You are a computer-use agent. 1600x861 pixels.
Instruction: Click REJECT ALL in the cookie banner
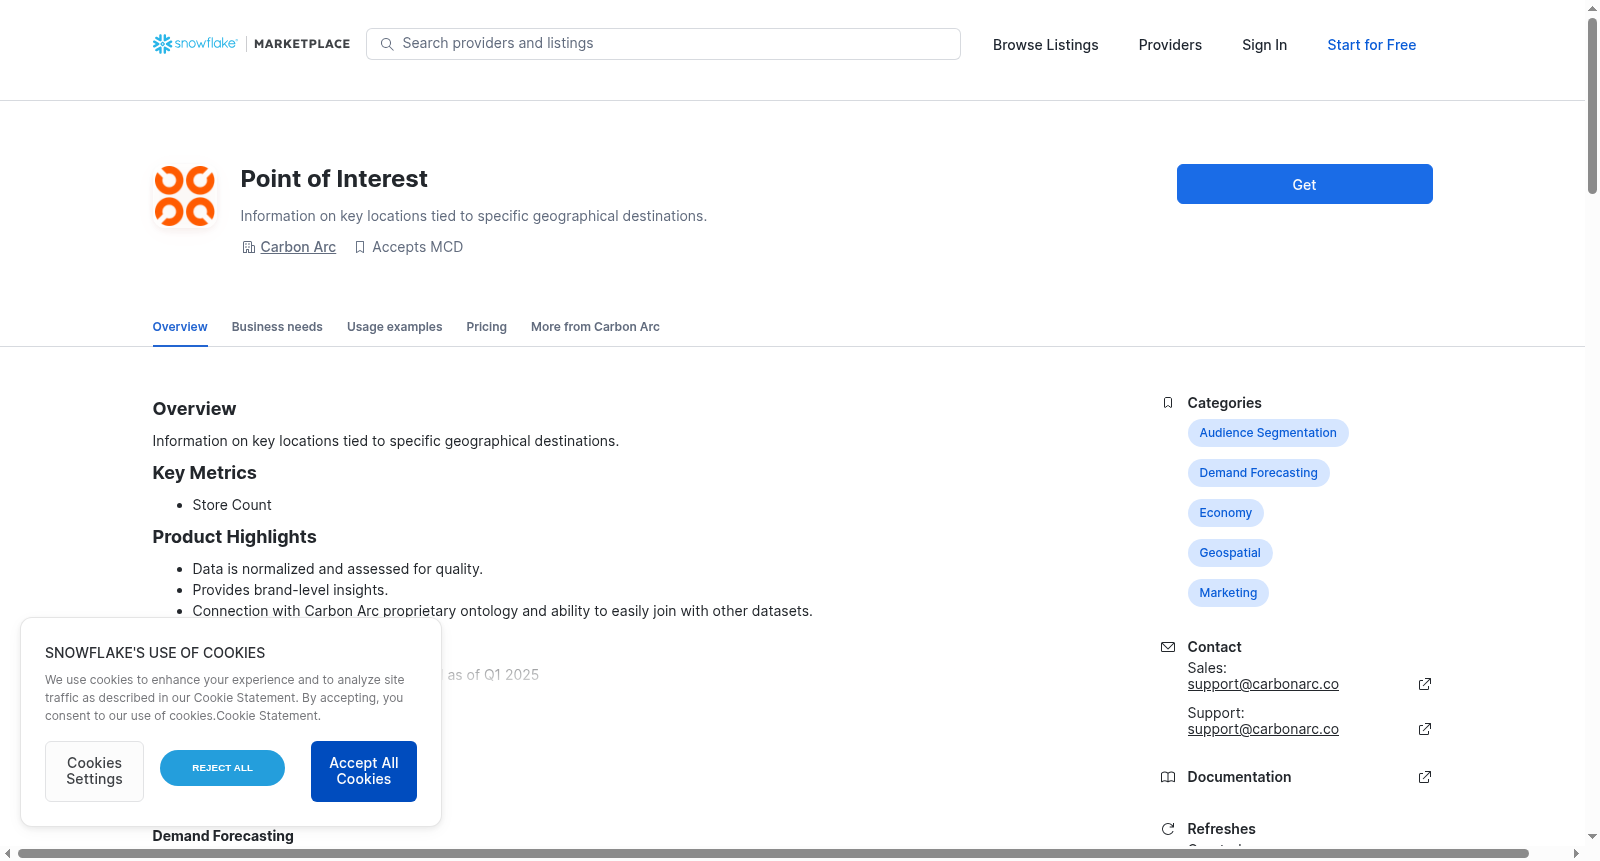(x=222, y=768)
